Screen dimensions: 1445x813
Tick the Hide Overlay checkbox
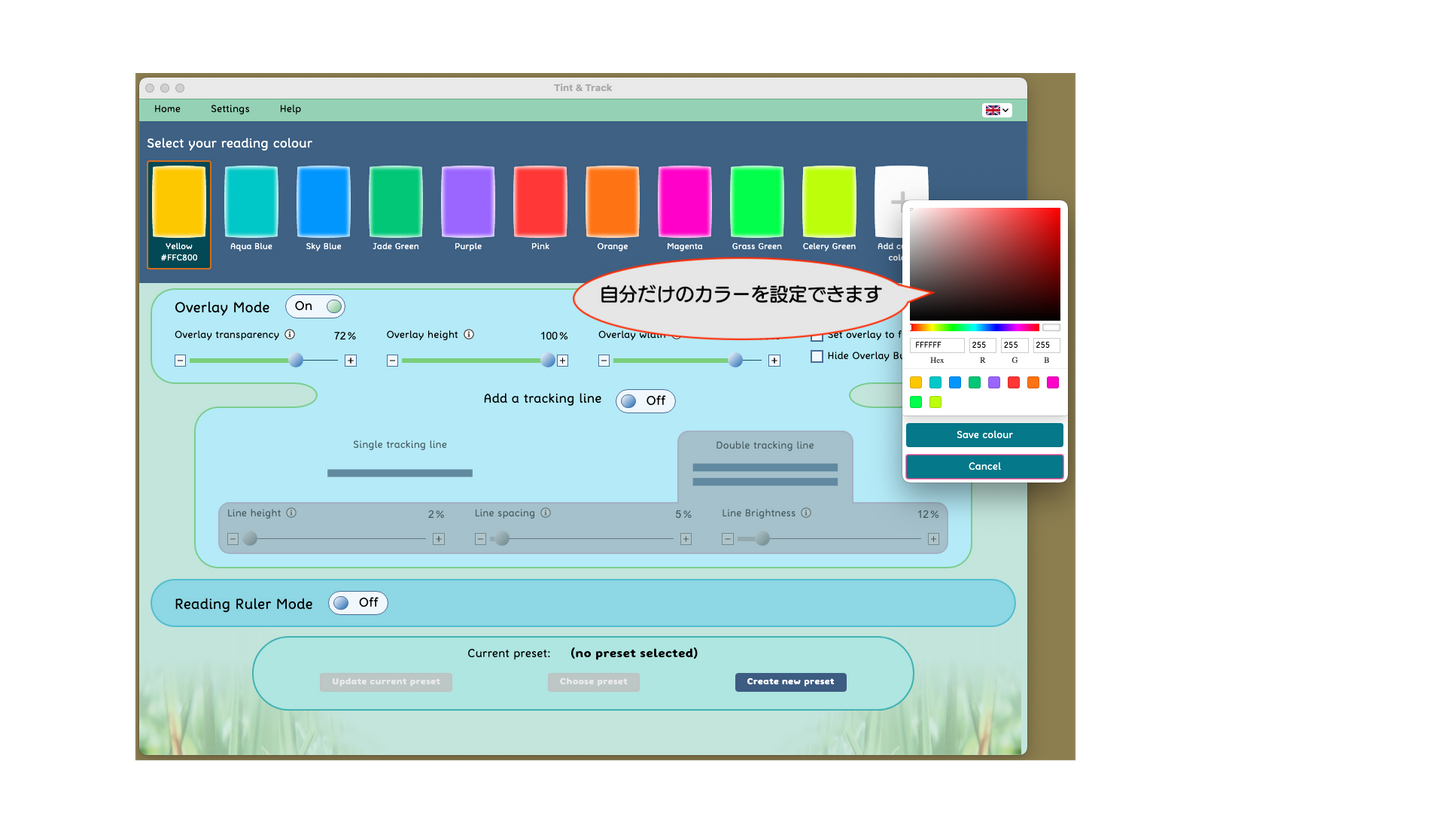pyautogui.click(x=817, y=356)
